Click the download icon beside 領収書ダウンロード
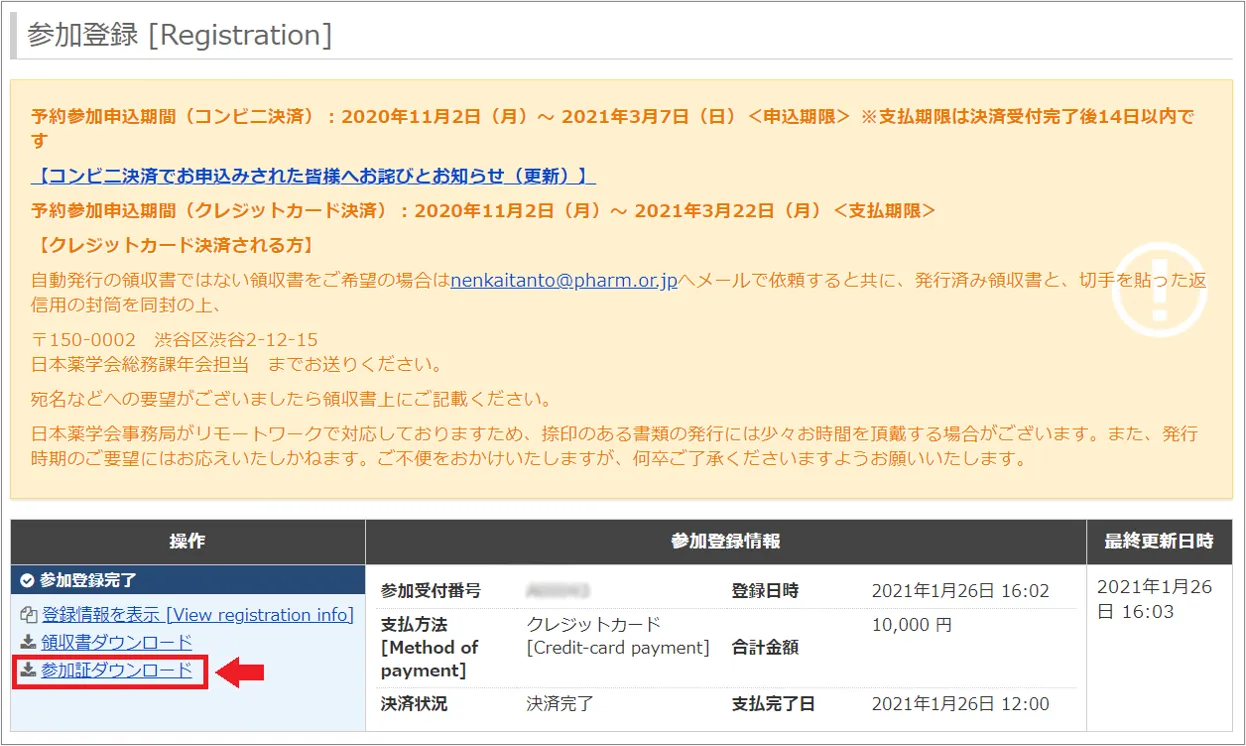The image size is (1246, 746). point(28,643)
